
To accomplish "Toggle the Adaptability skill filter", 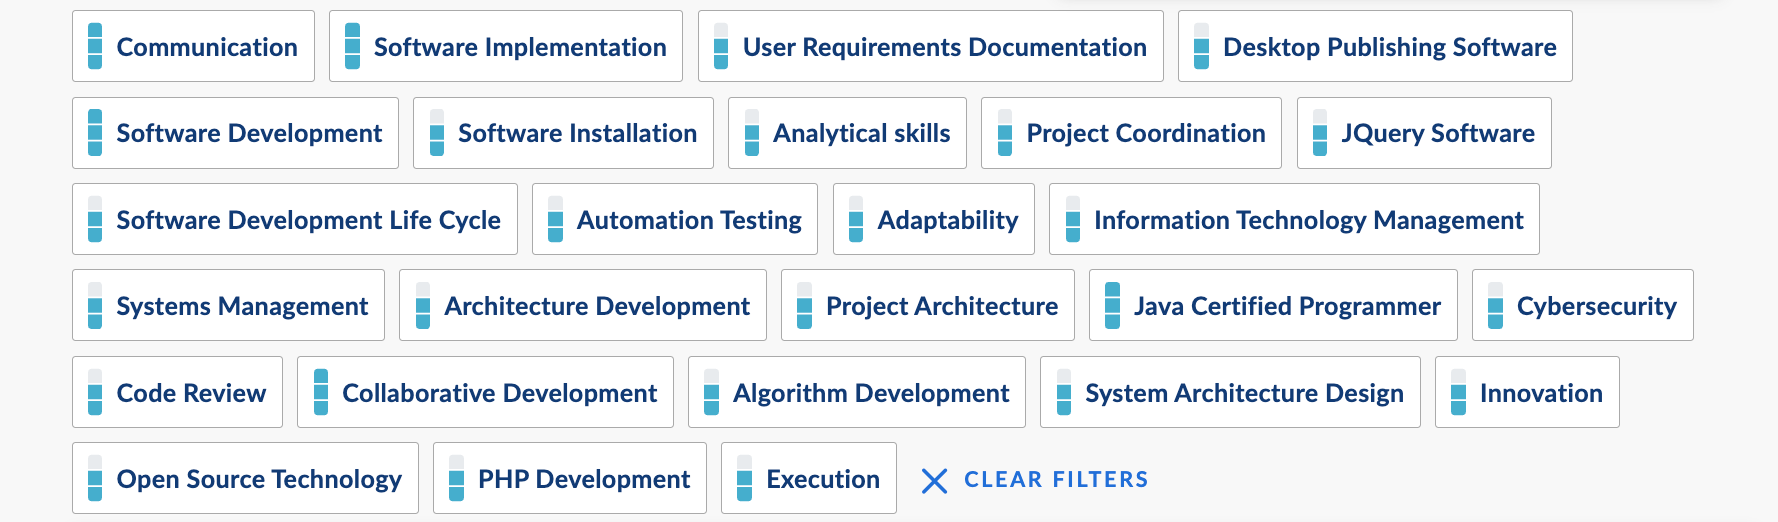I will click(x=946, y=220).
